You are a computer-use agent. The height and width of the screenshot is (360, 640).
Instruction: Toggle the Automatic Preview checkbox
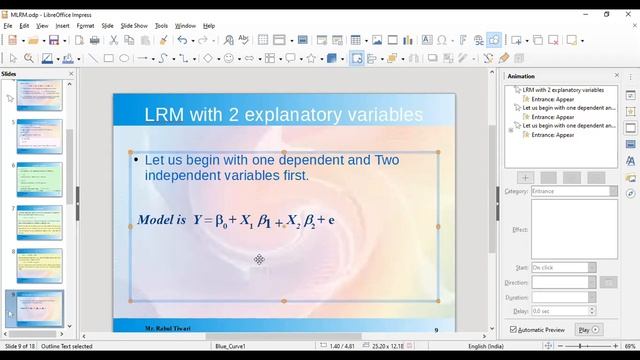coord(513,329)
